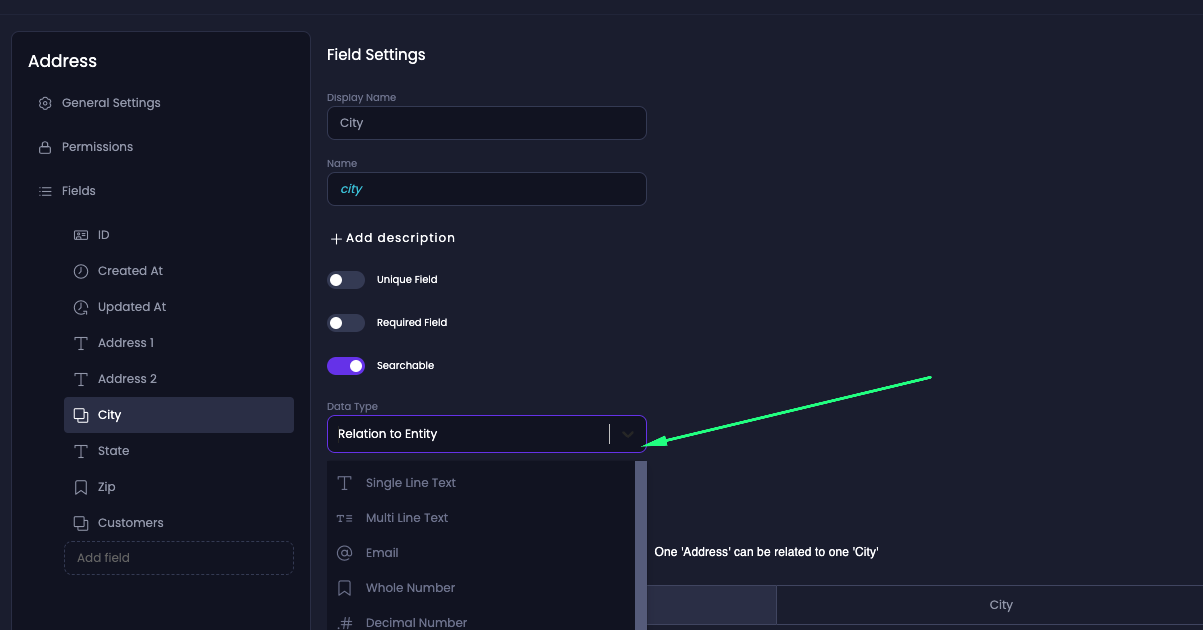This screenshot has height=630, width=1203.
Task: Click the Whole Number bookmark icon
Action: coord(345,588)
